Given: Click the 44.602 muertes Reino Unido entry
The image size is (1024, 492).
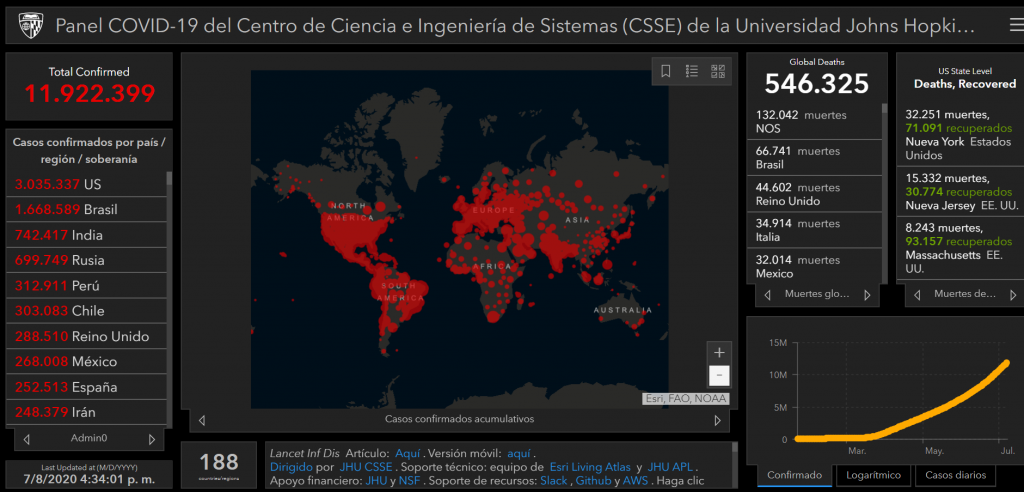Looking at the screenshot, I should coord(814,193).
